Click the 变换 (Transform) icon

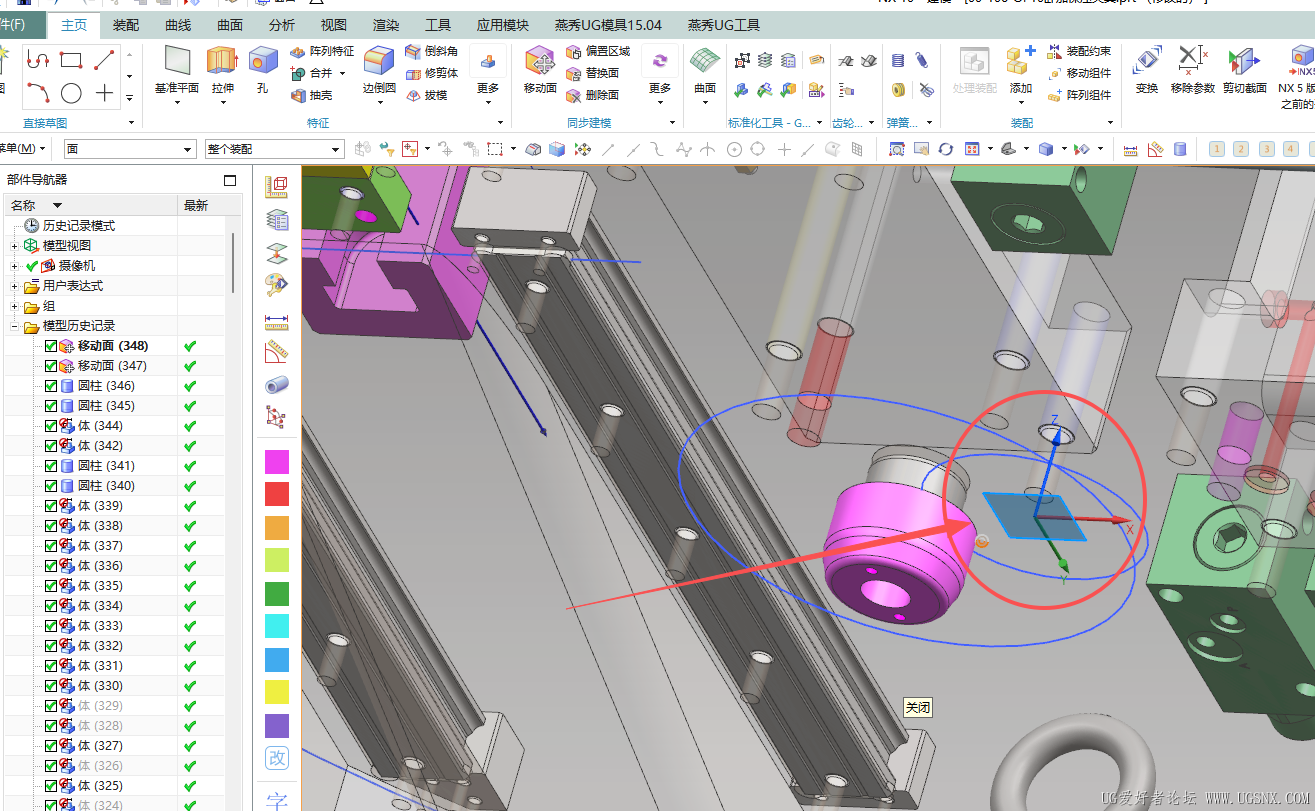[x=1147, y=63]
